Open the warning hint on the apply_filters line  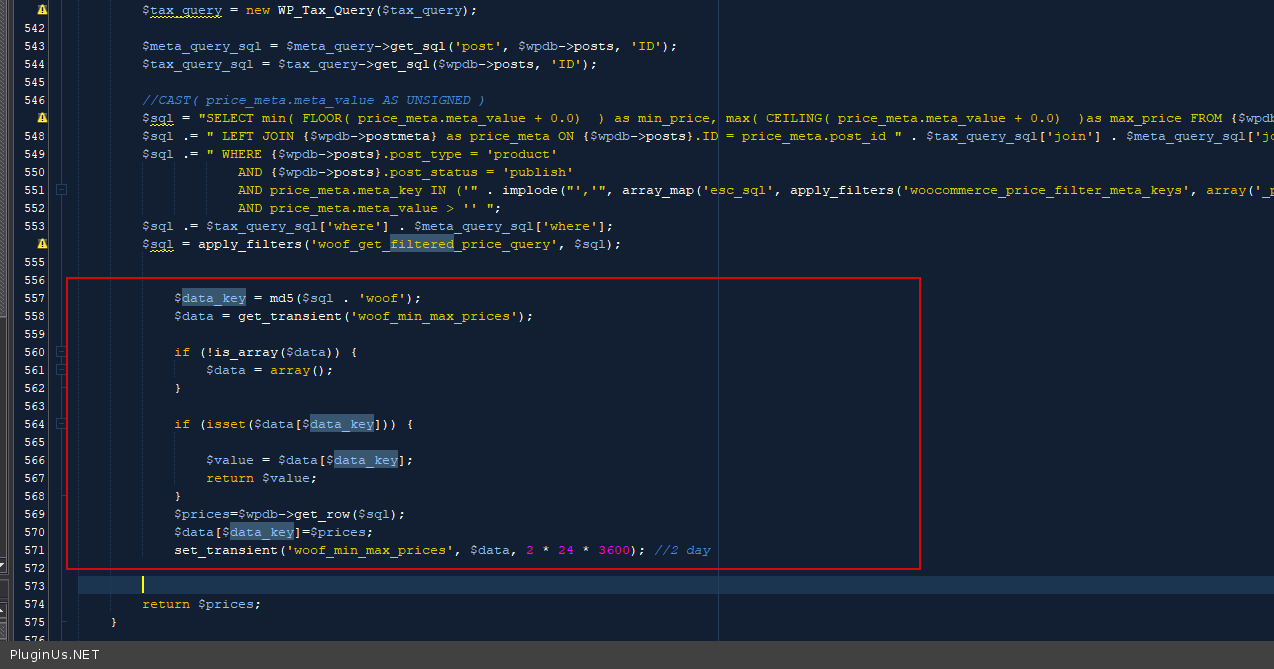[42, 244]
